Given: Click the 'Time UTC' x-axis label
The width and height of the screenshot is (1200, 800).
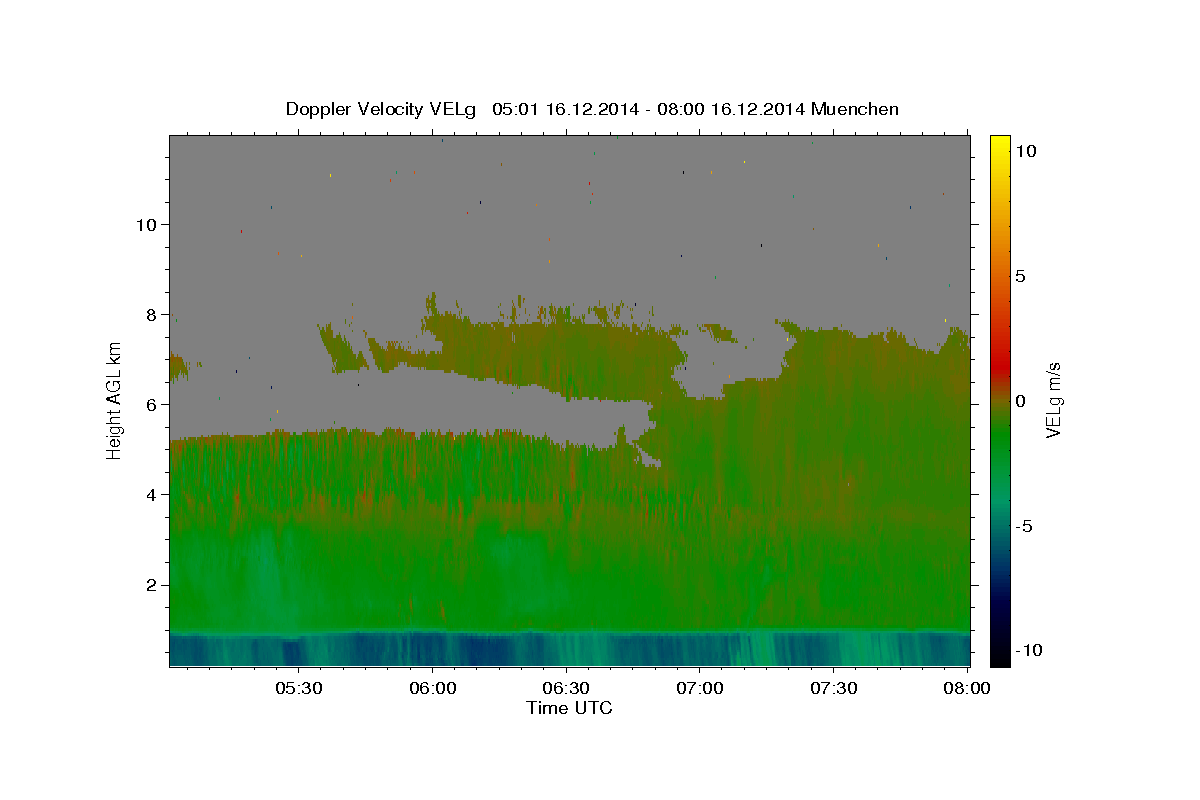Looking at the screenshot, I should pyautogui.click(x=569, y=708).
